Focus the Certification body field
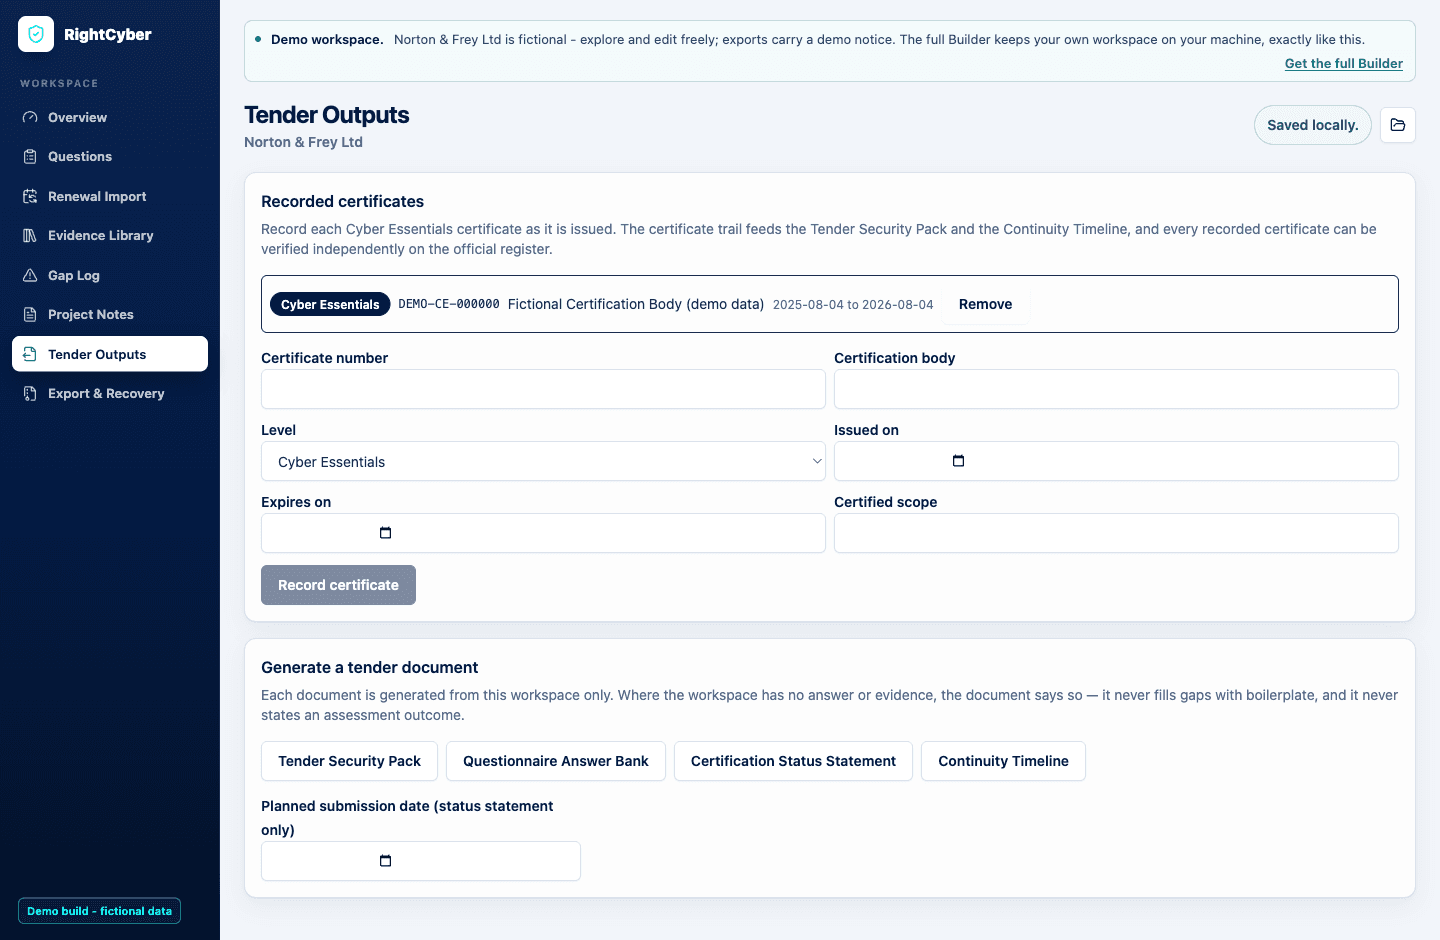1440x940 pixels. [x=1116, y=389]
